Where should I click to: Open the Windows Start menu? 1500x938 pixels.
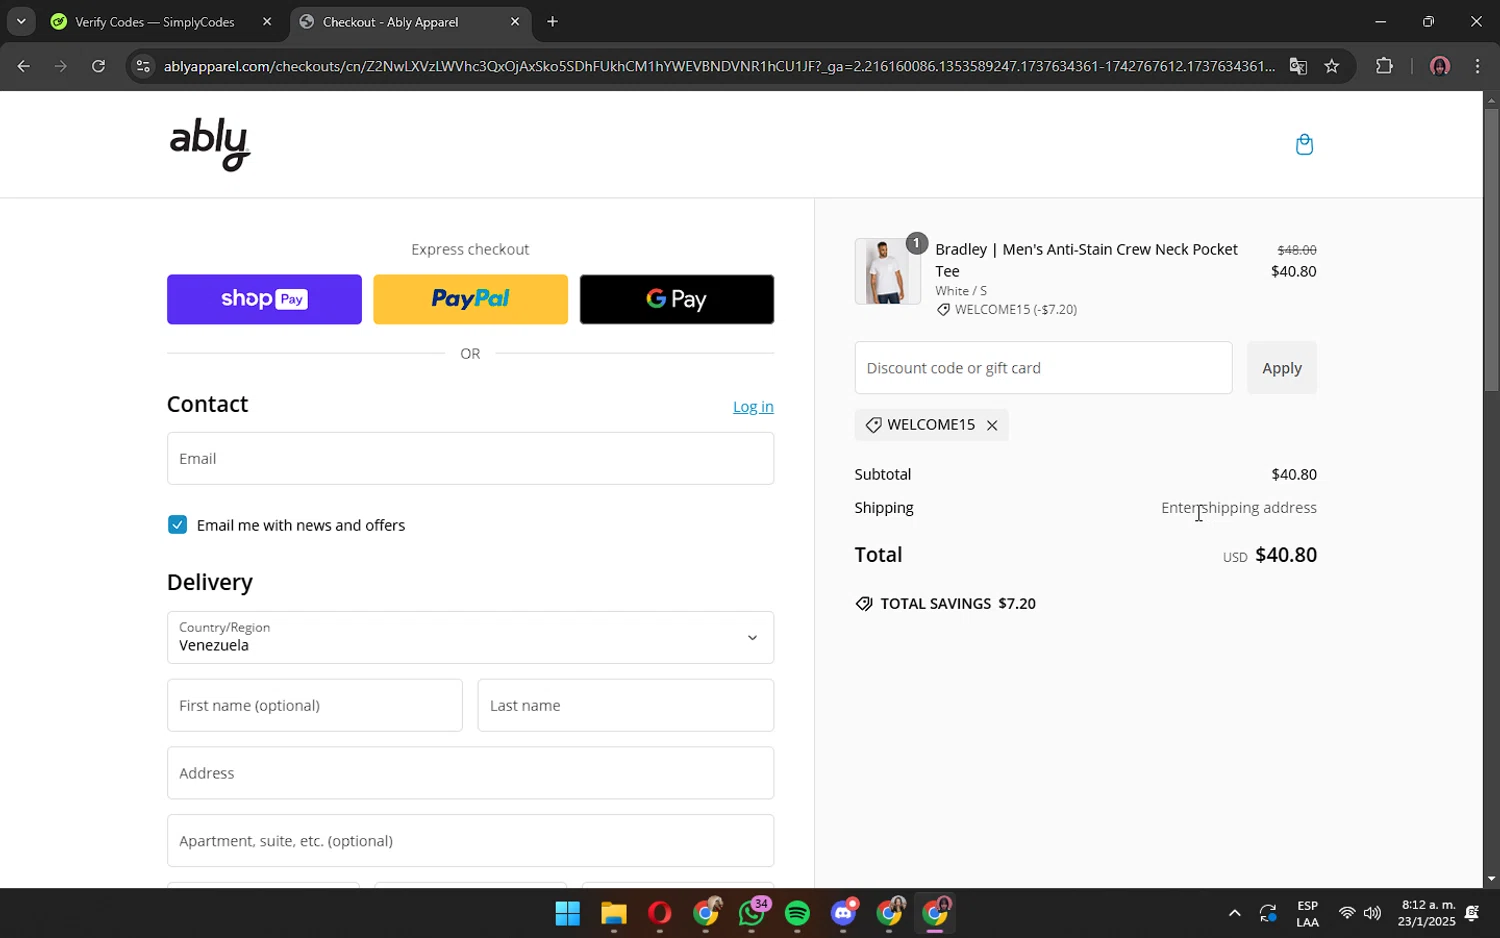pyautogui.click(x=567, y=913)
